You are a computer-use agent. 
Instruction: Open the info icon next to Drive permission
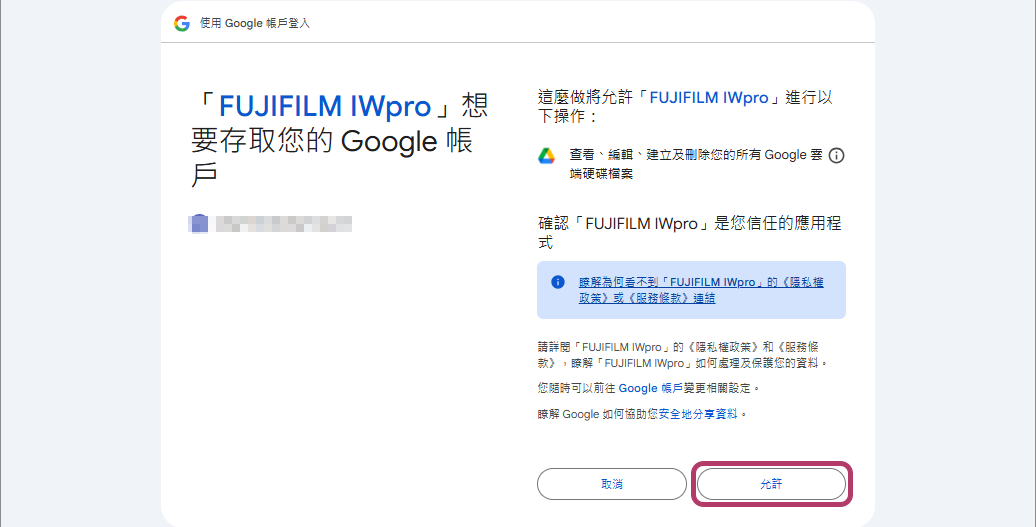[836, 156]
